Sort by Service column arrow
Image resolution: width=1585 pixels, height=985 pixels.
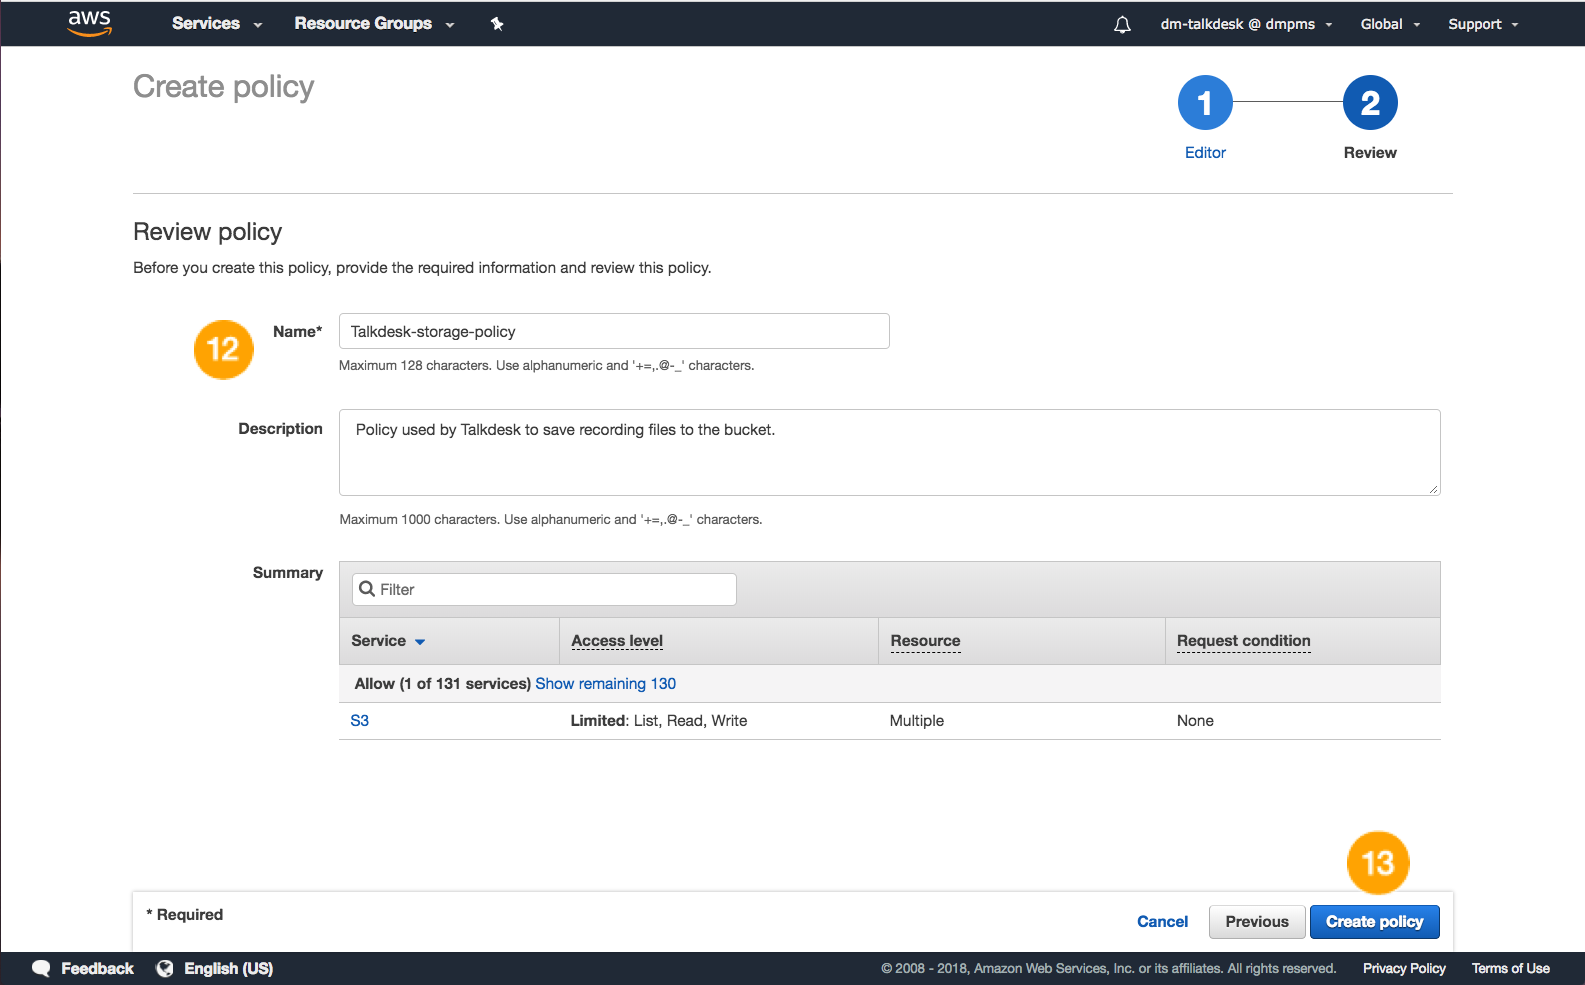[x=420, y=642]
